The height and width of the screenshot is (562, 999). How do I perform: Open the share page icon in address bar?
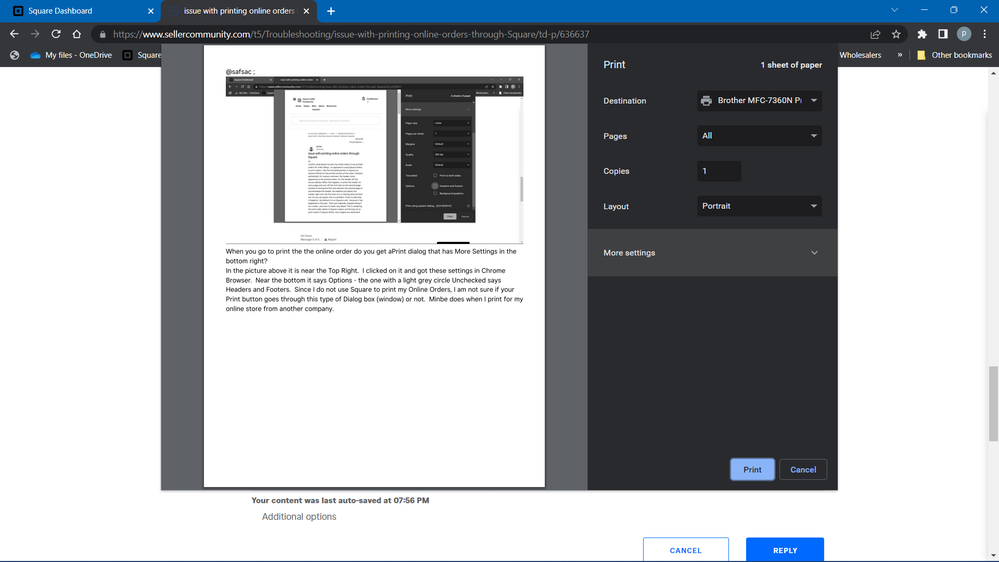(x=875, y=34)
